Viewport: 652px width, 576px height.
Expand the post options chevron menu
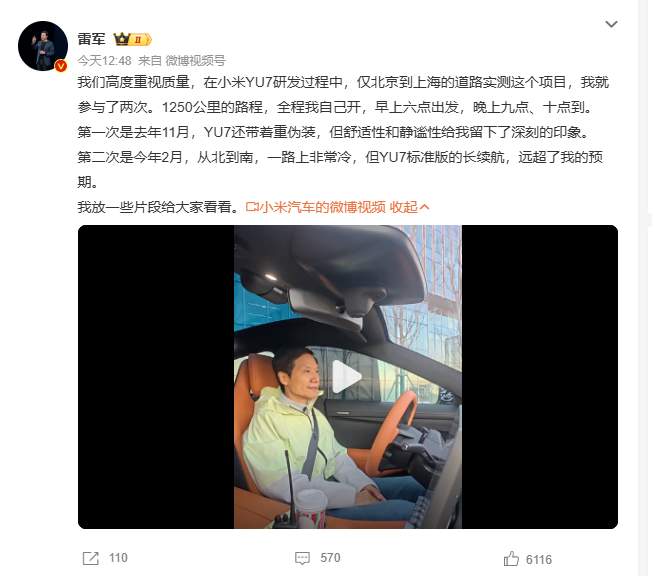[x=611, y=24]
